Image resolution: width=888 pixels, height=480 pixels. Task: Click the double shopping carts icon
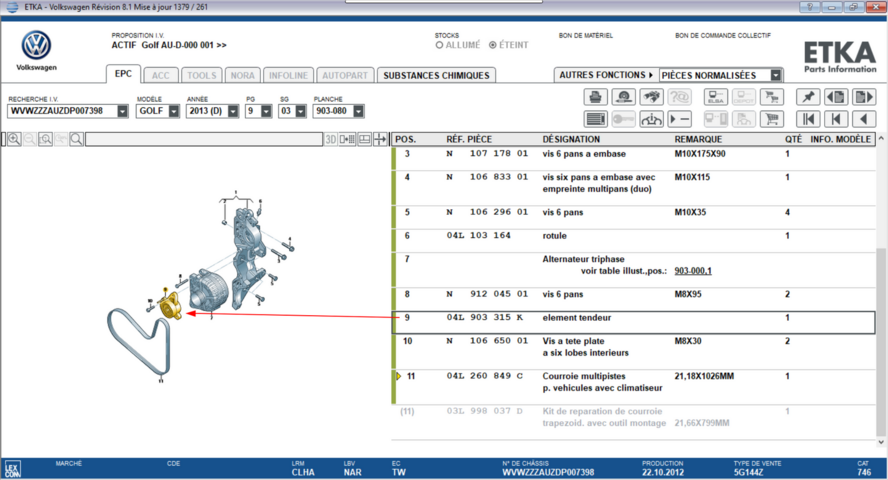point(772,97)
